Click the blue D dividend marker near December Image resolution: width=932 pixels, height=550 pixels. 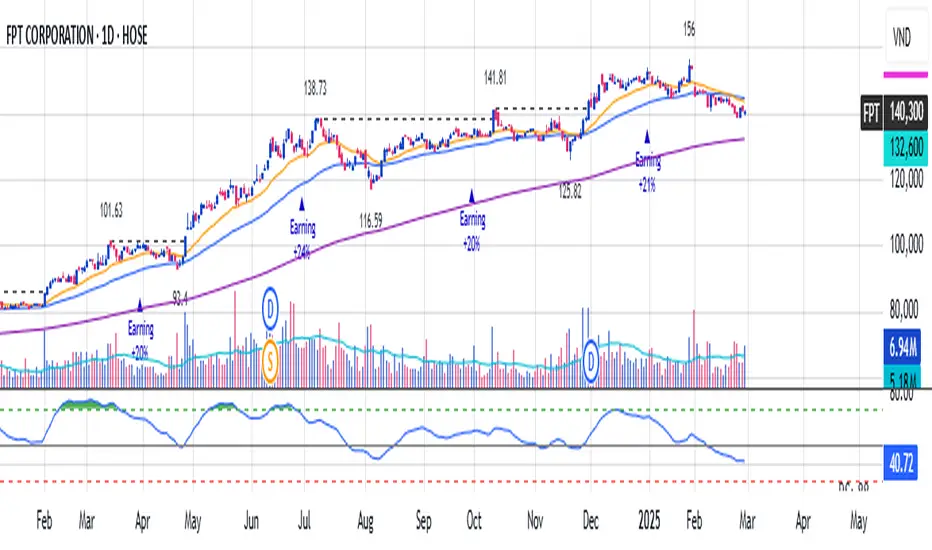pos(591,360)
